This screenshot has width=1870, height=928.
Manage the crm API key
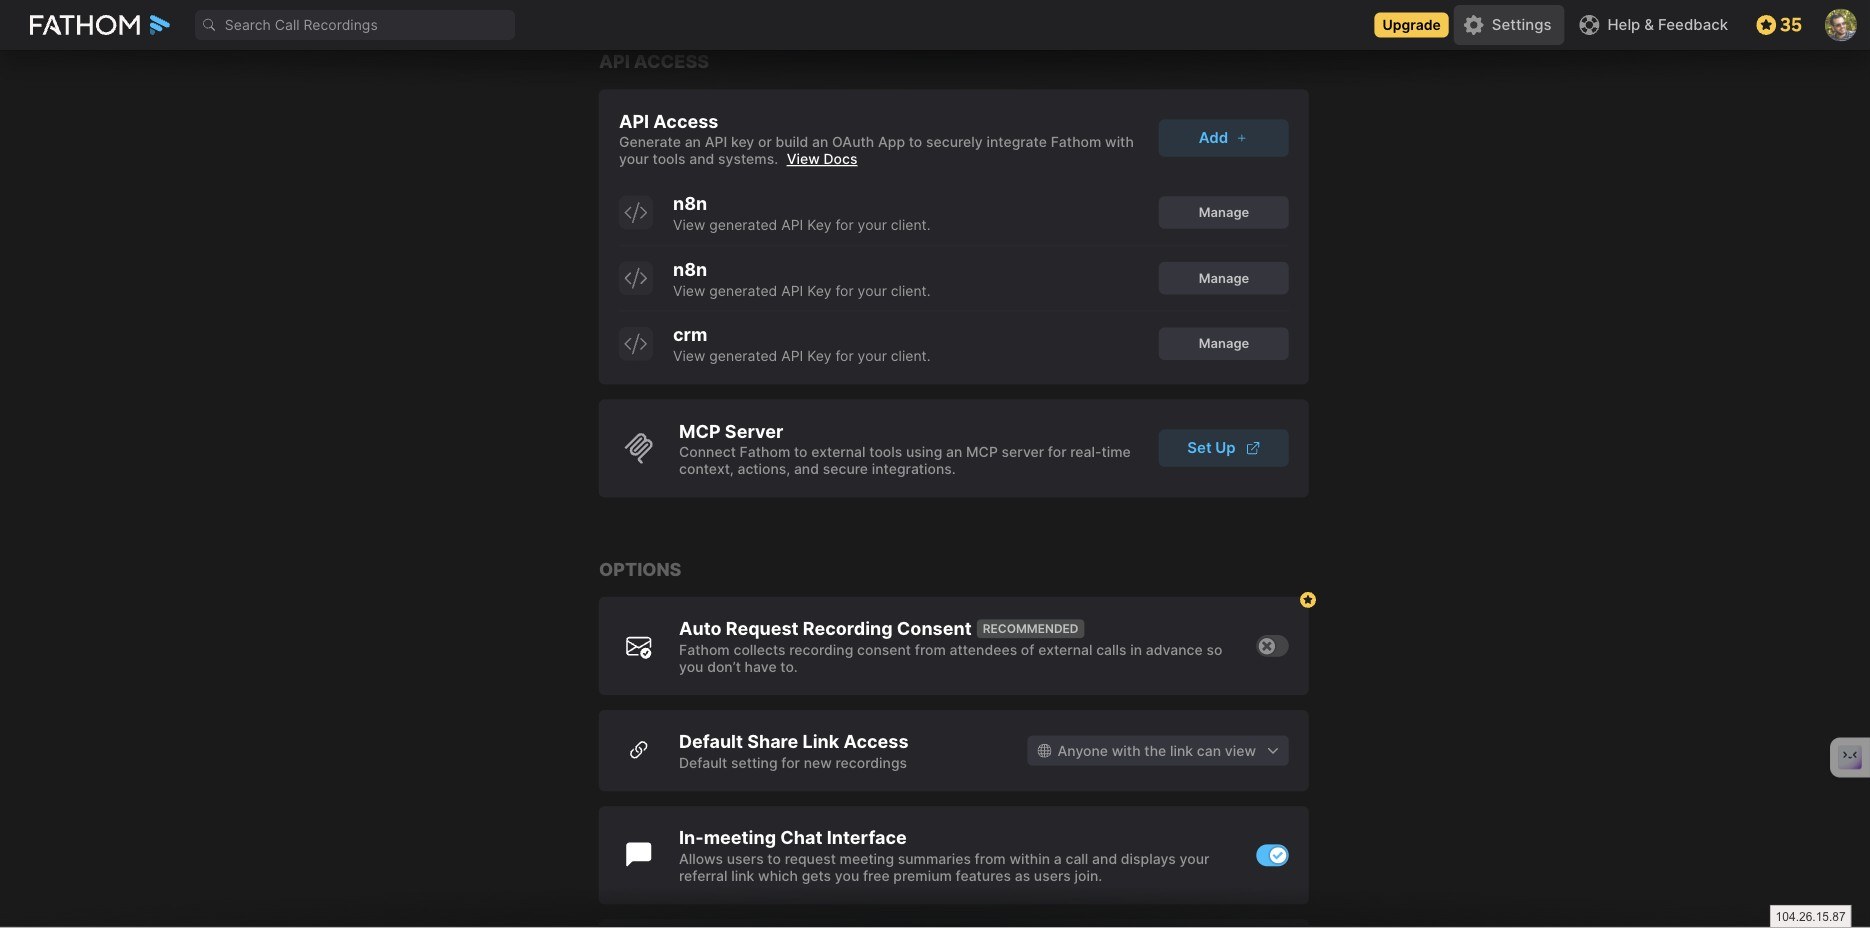[x=1223, y=343]
